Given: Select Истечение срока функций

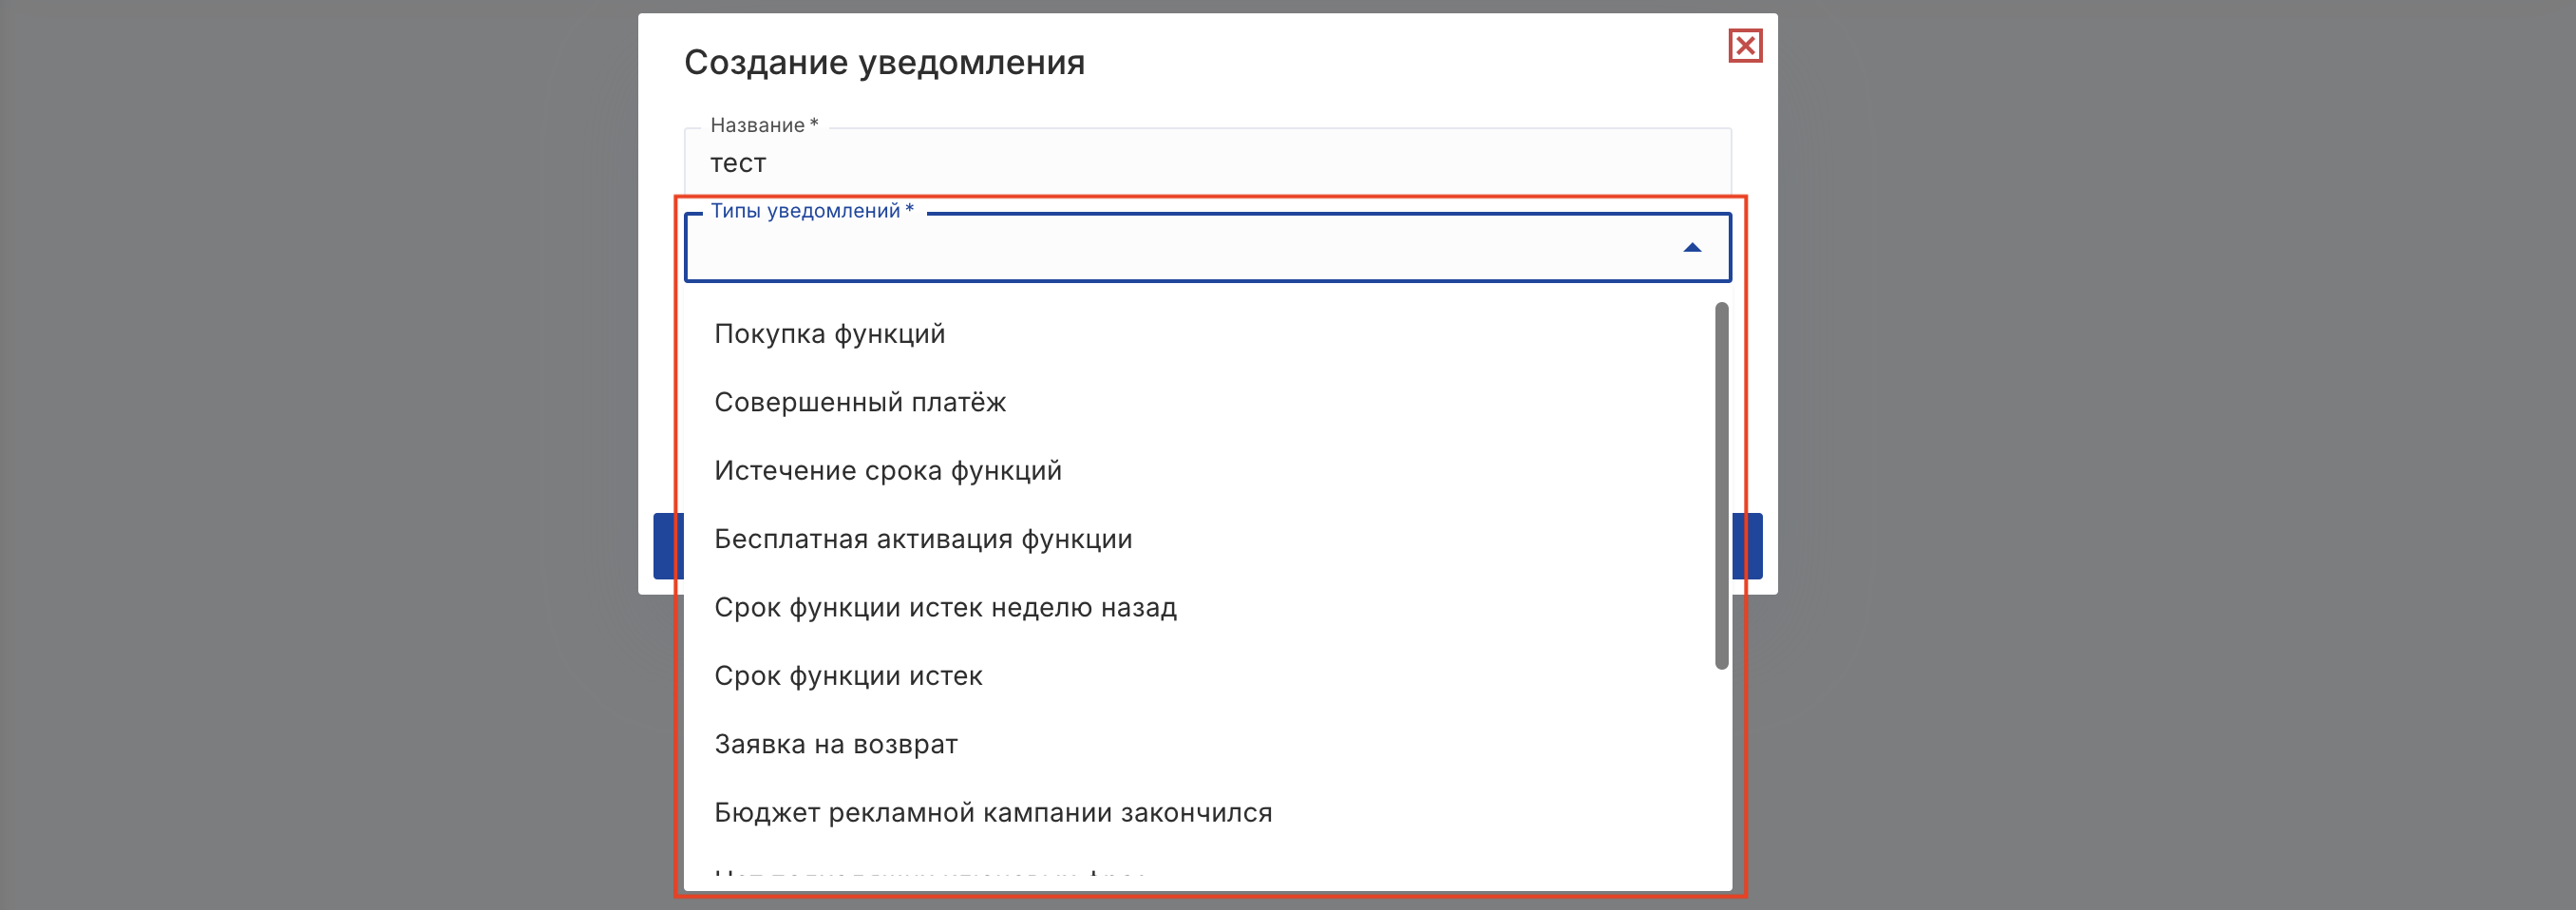Looking at the screenshot, I should (x=888, y=471).
